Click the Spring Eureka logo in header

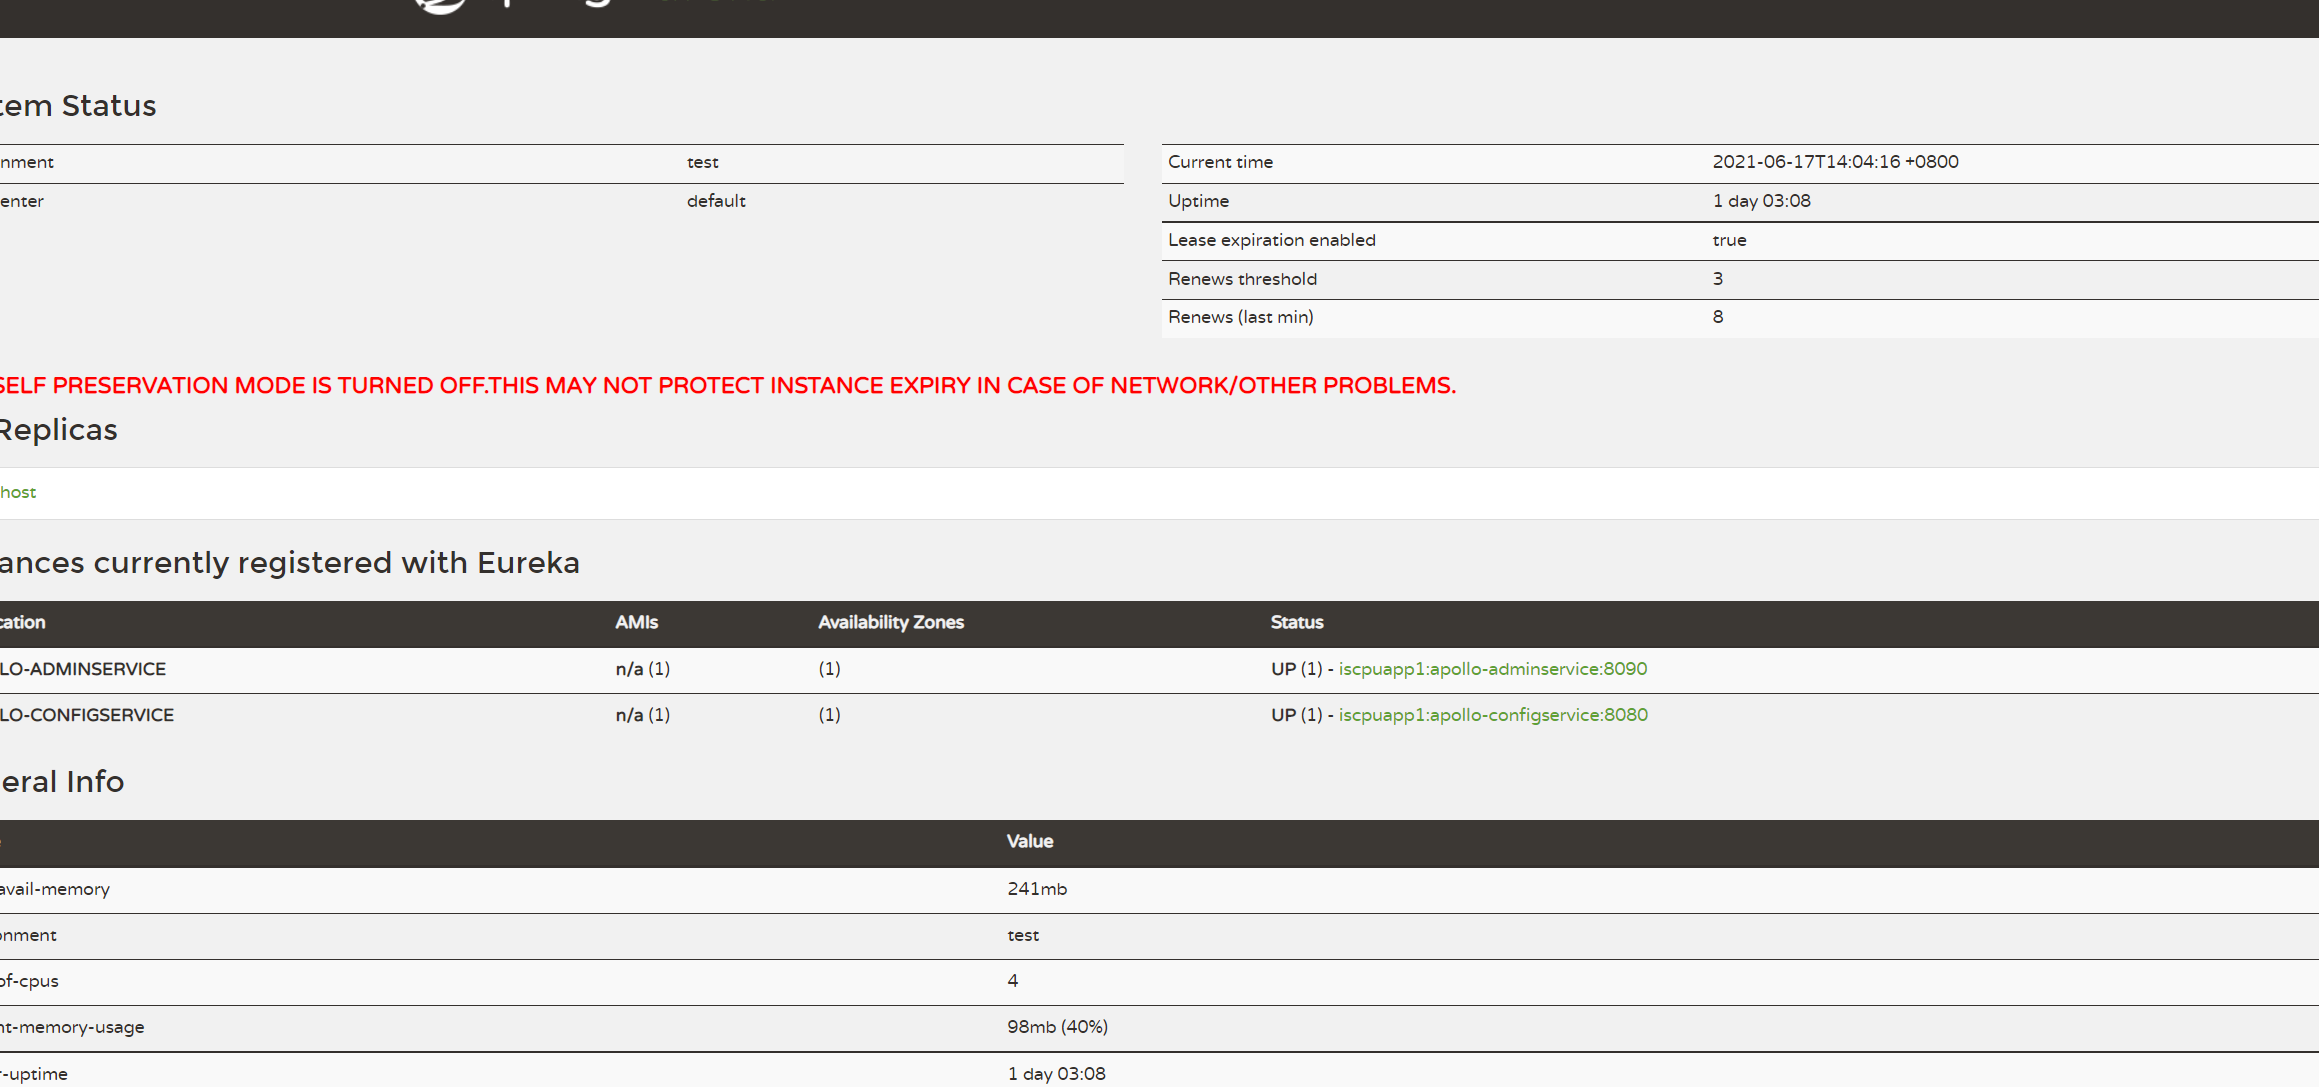(441, 5)
